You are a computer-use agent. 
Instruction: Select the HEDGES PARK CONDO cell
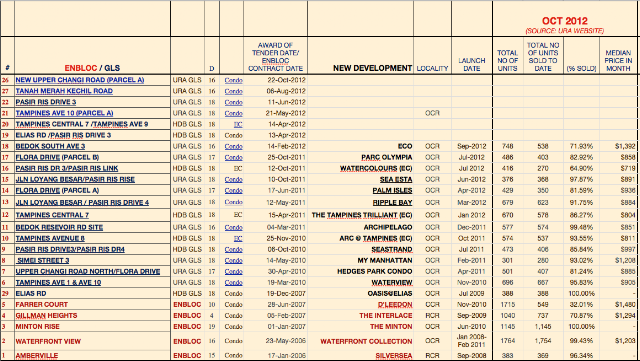[375, 272]
